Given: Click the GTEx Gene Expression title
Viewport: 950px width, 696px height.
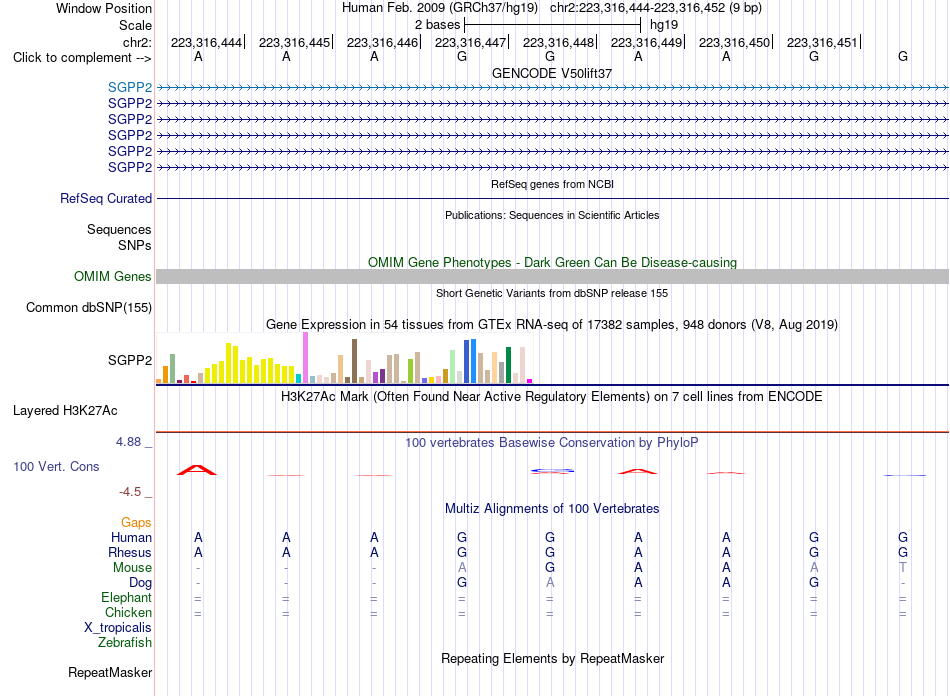Looking at the screenshot, I should 552,325.
